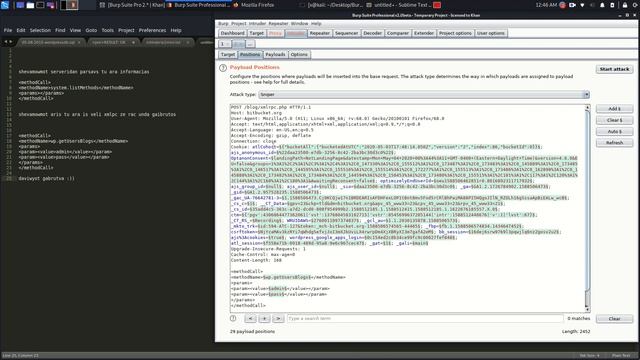Click Plain Text syntax in Sublime status bar

[621, 356]
